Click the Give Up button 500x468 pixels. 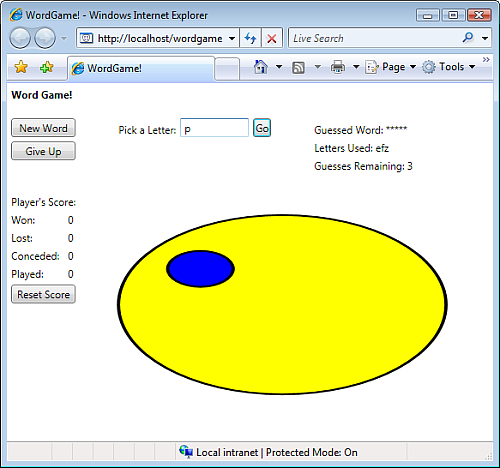tap(43, 151)
